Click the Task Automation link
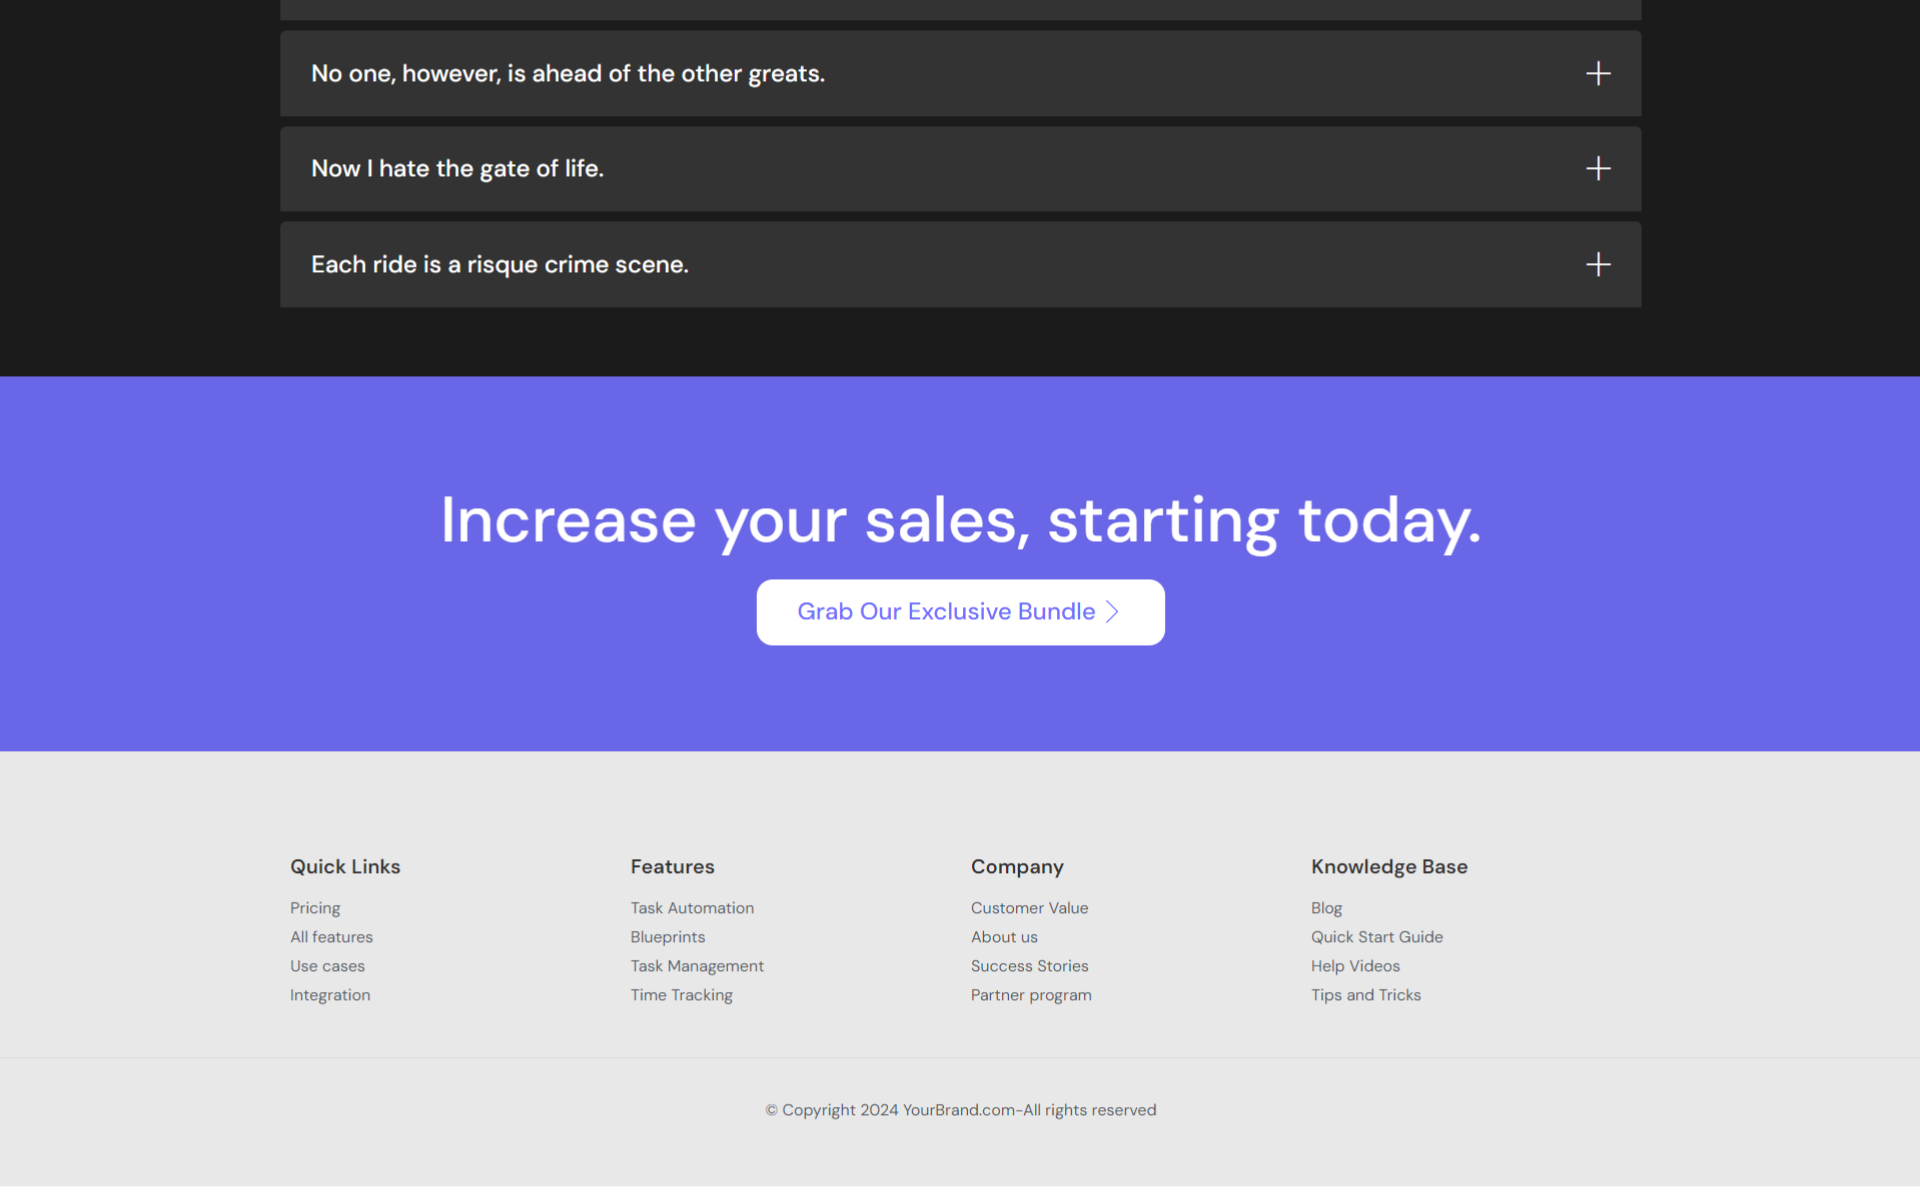Image resolution: width=1920 pixels, height=1200 pixels. [692, 908]
